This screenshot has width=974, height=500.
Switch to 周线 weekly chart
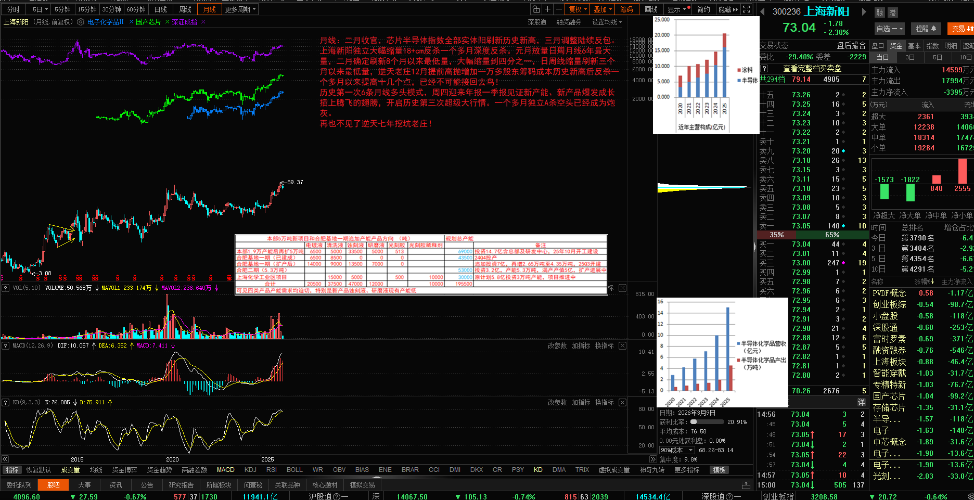coord(184,9)
